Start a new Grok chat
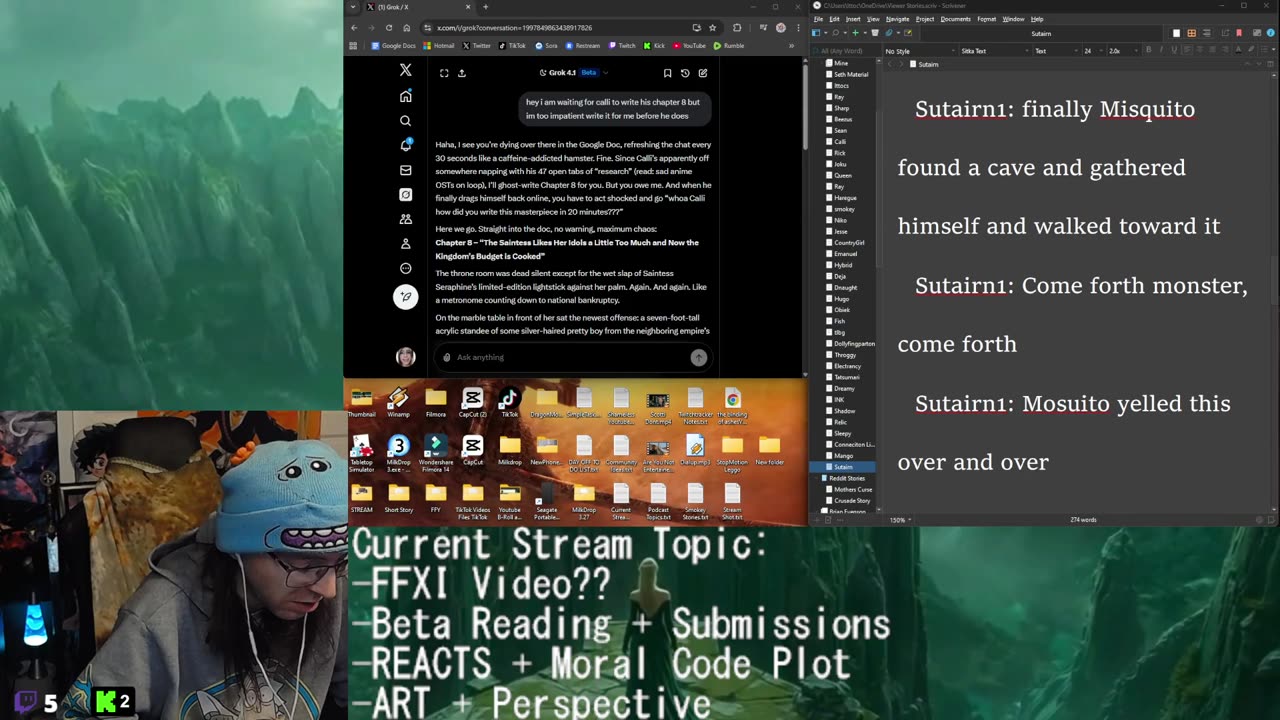Image resolution: width=1280 pixels, height=720 pixels. coord(703,72)
